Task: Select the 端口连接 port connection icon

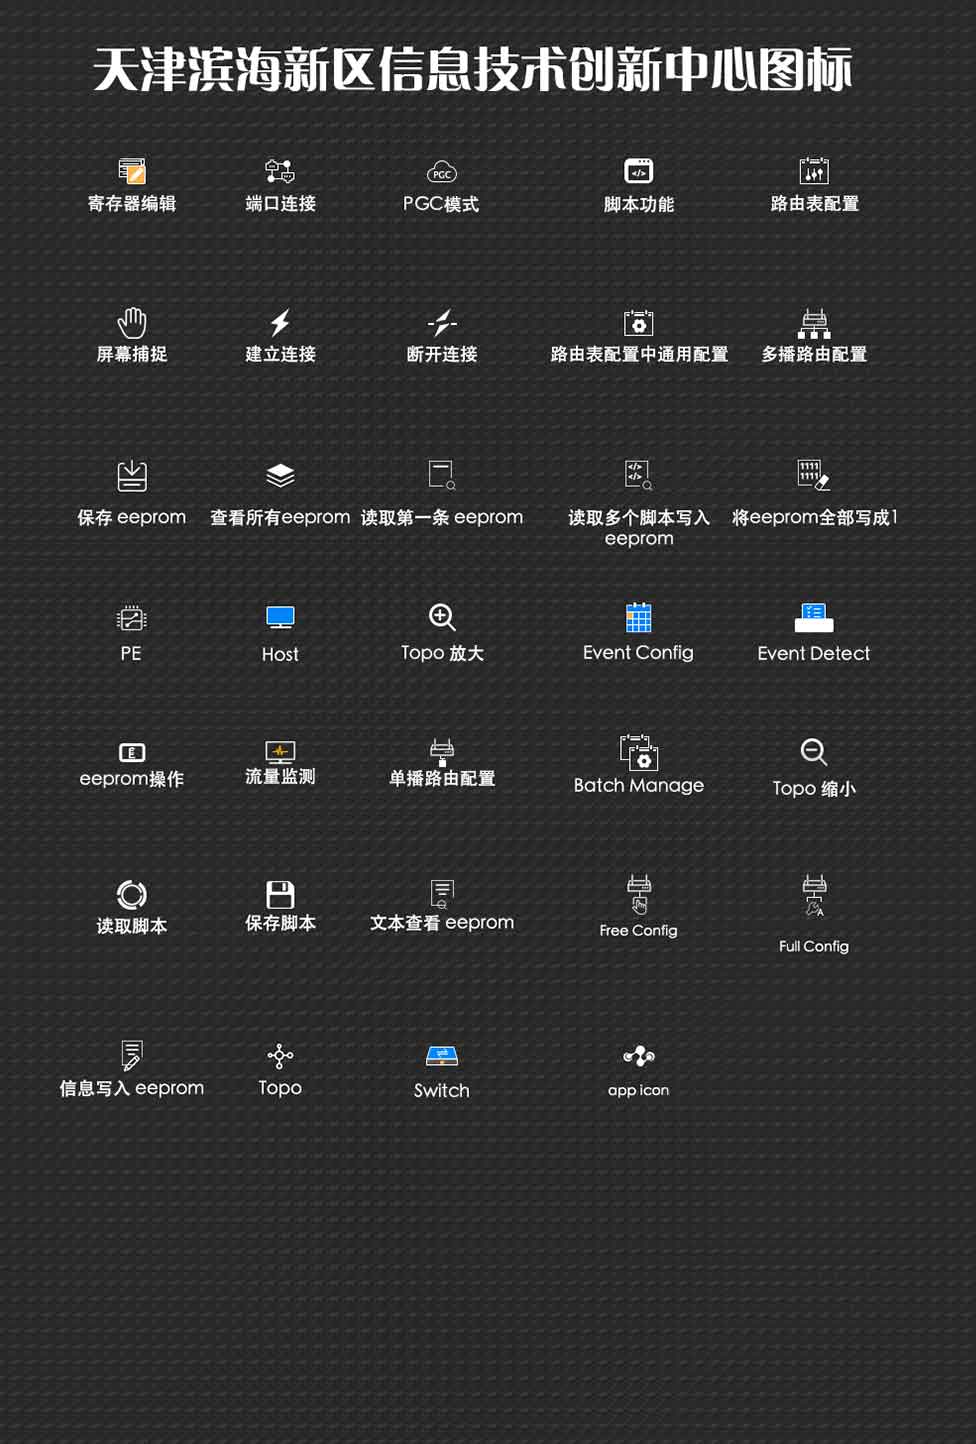Action: point(280,171)
